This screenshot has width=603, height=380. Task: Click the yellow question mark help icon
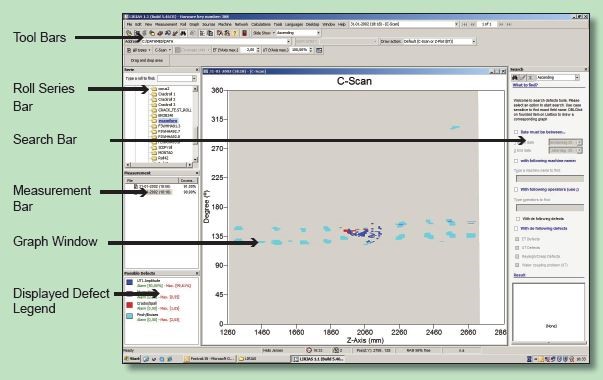pyautogui.click(x=235, y=33)
